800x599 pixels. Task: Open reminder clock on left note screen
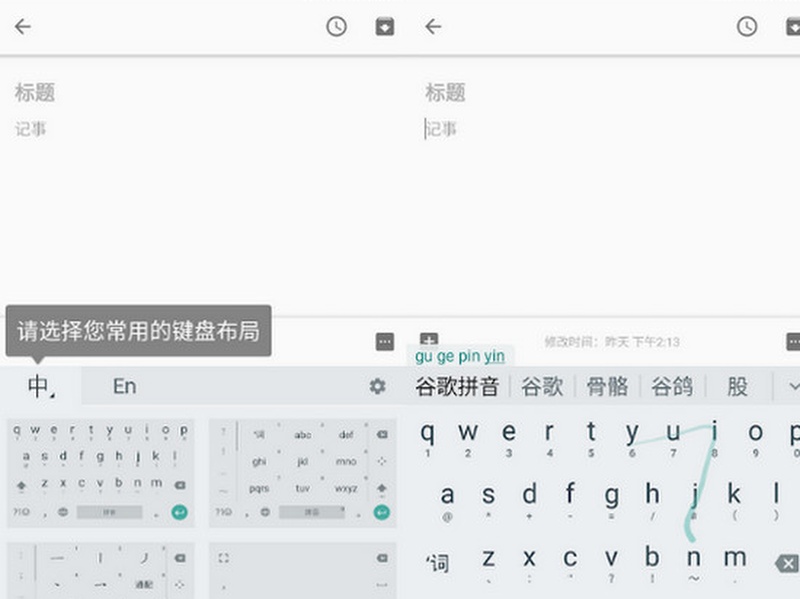click(336, 27)
